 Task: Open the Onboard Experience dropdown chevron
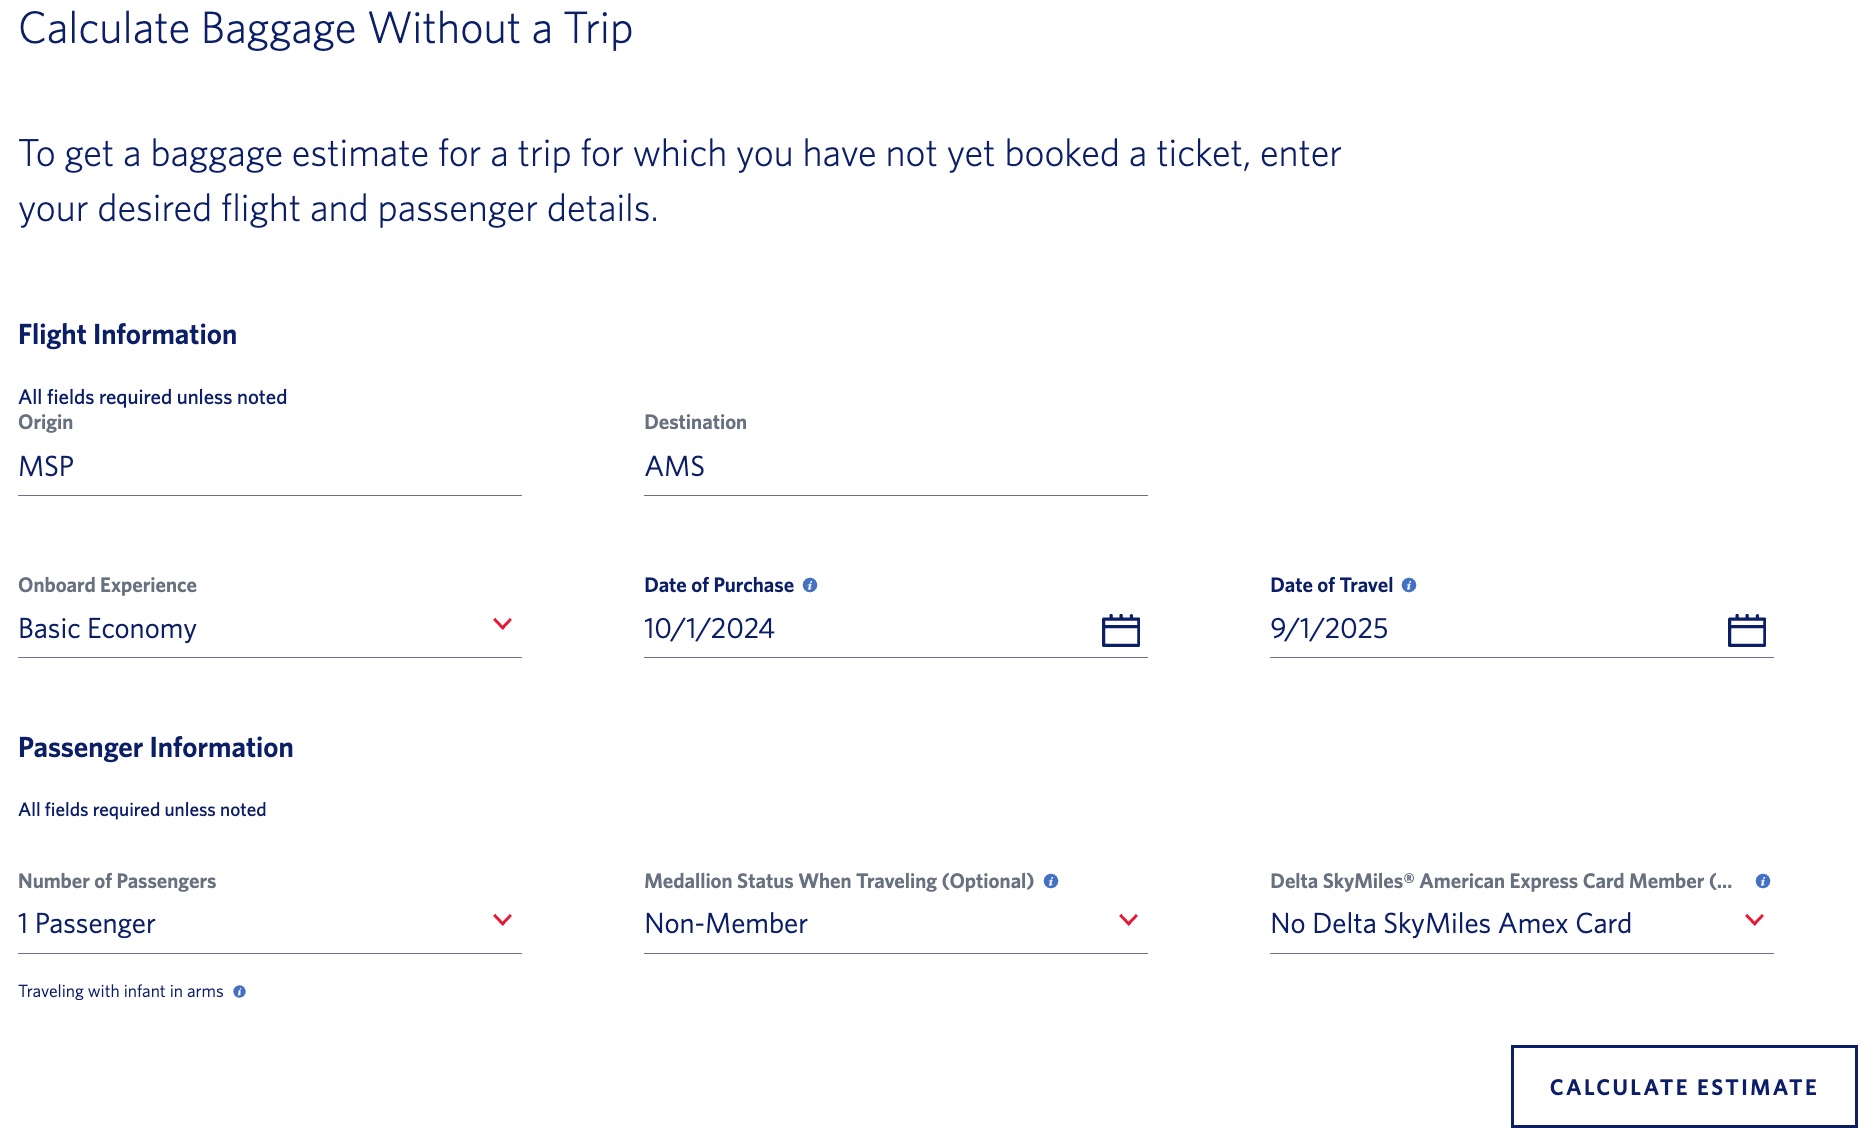503,624
